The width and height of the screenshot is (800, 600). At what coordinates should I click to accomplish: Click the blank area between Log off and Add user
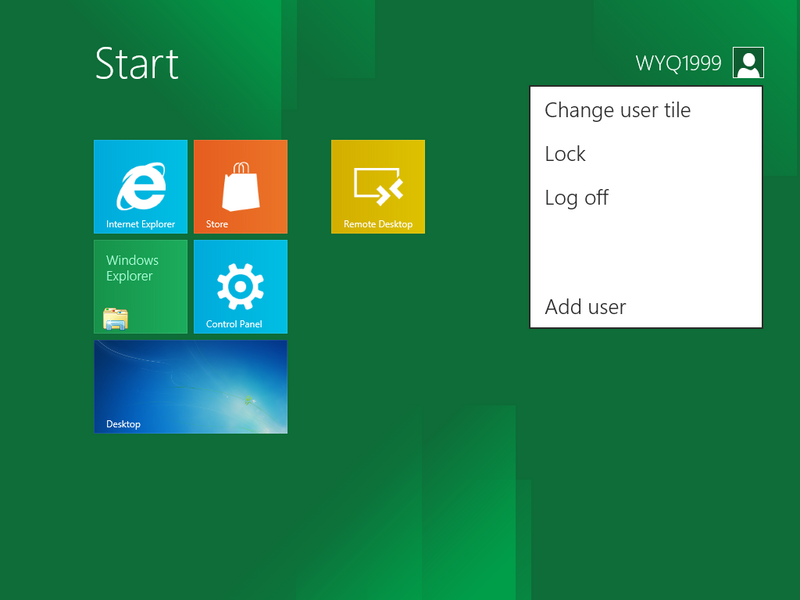pos(646,253)
